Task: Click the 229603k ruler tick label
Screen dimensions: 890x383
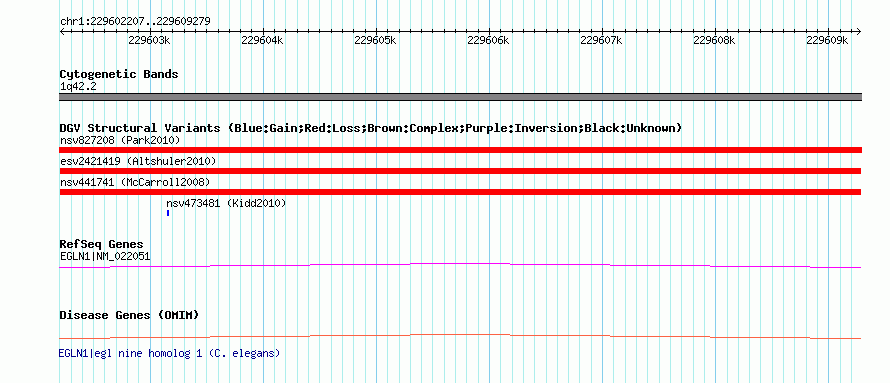Action: [149, 40]
